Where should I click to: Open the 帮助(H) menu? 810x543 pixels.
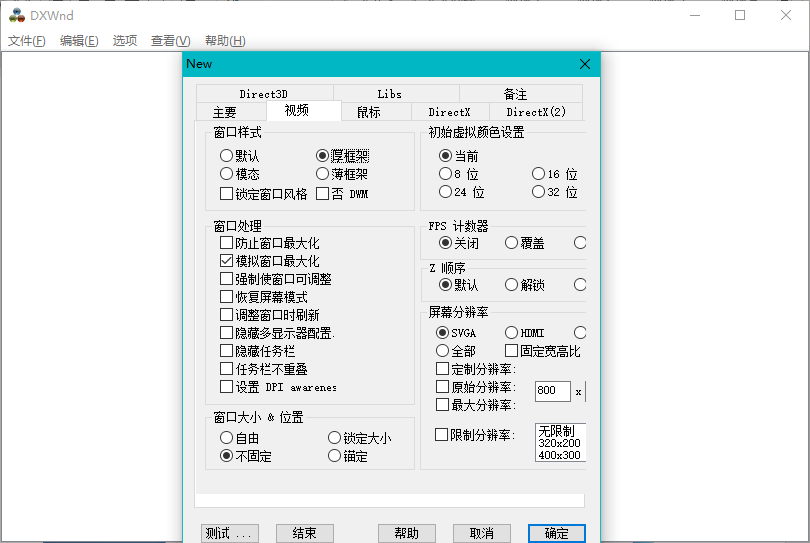click(x=225, y=41)
